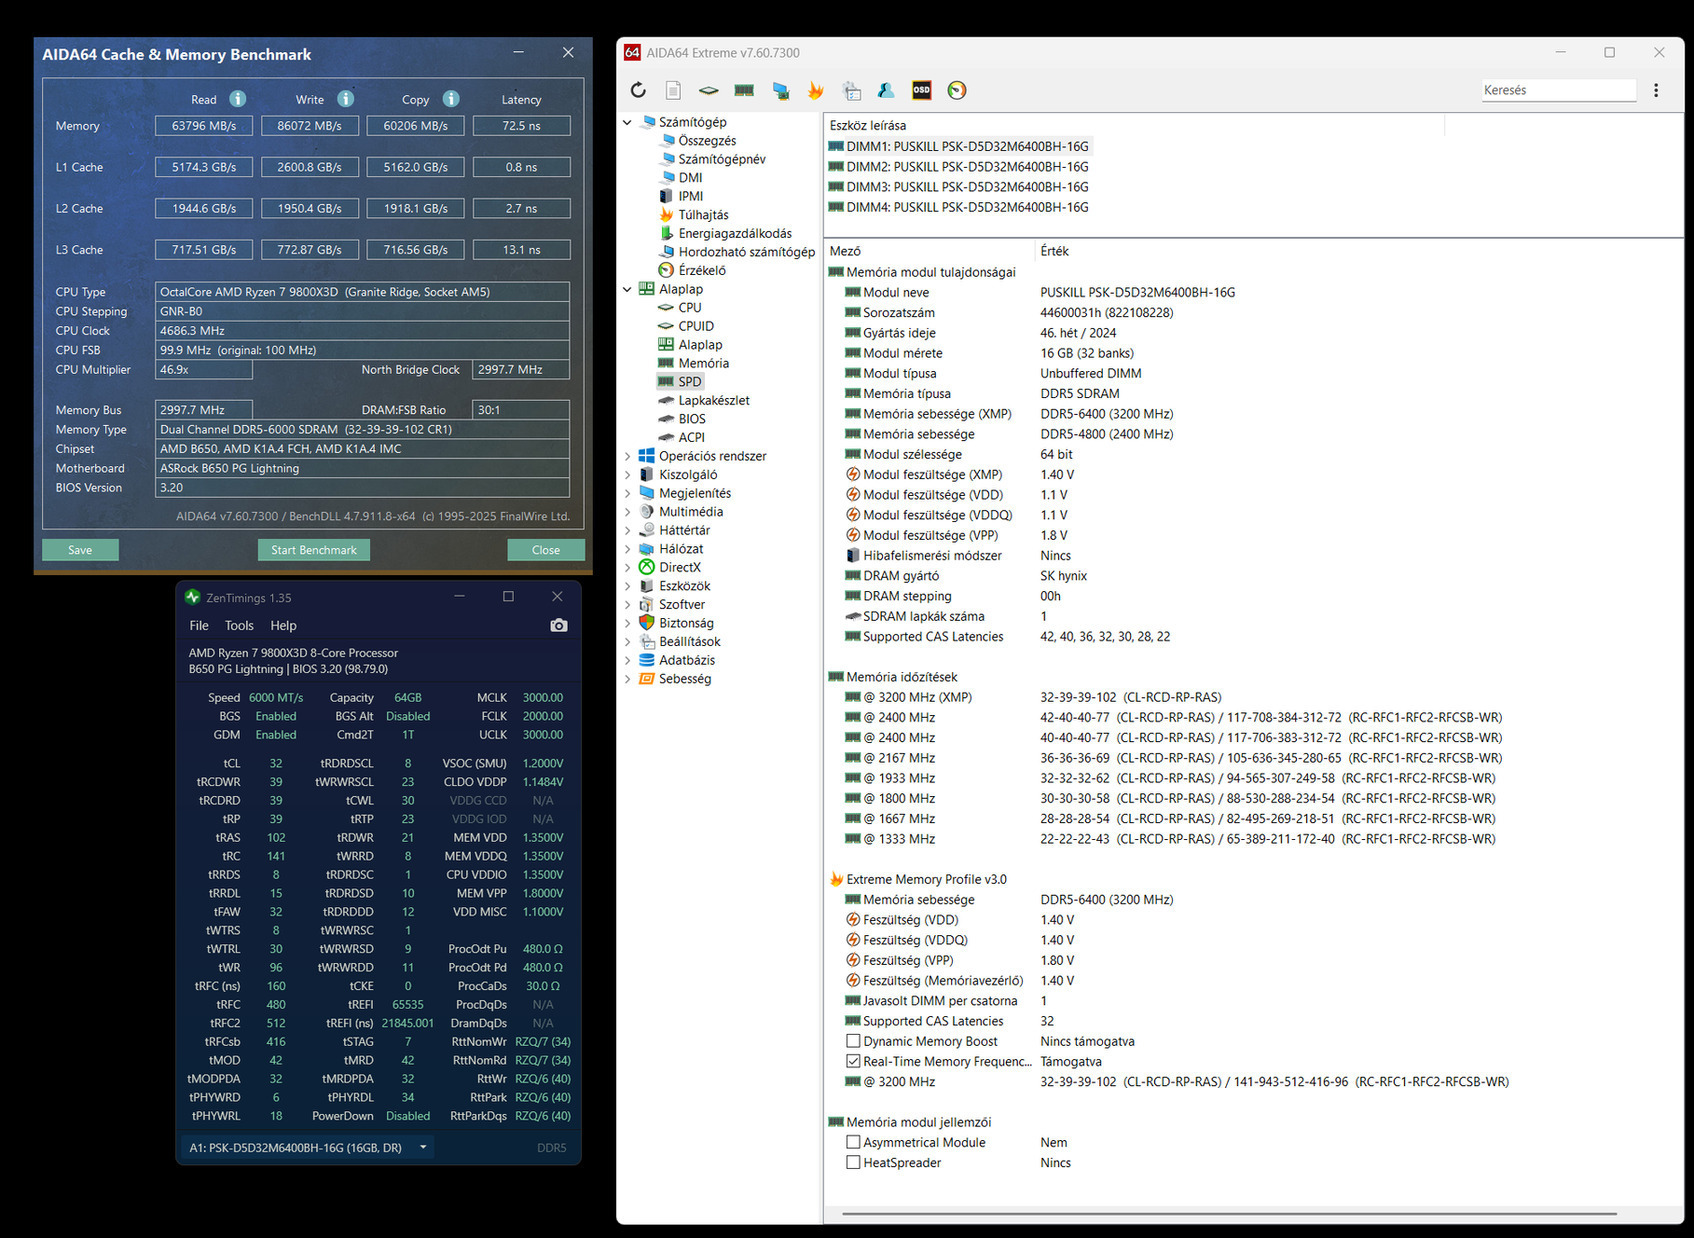
Task: Open the three-dot menu in AIDA64 Extreme
Action: click(x=1656, y=90)
